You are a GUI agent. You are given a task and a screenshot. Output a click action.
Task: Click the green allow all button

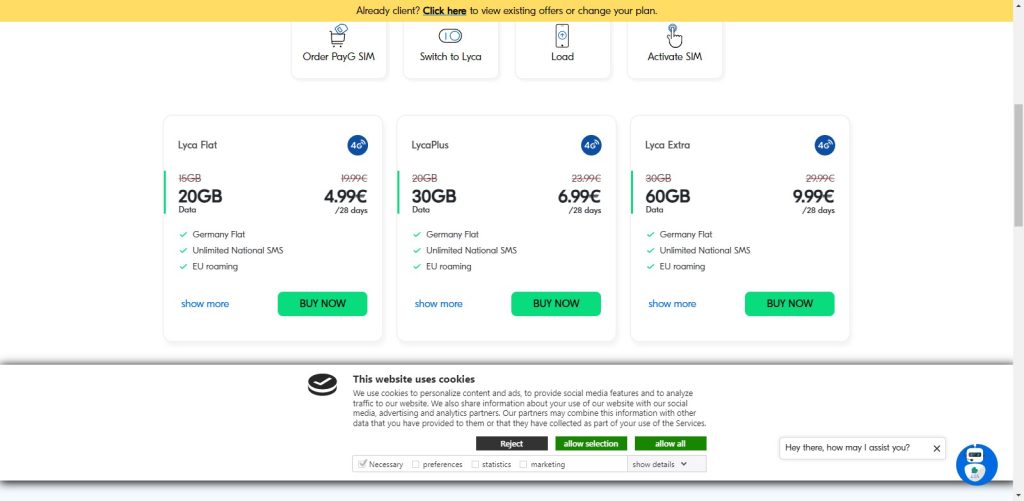[x=670, y=443]
